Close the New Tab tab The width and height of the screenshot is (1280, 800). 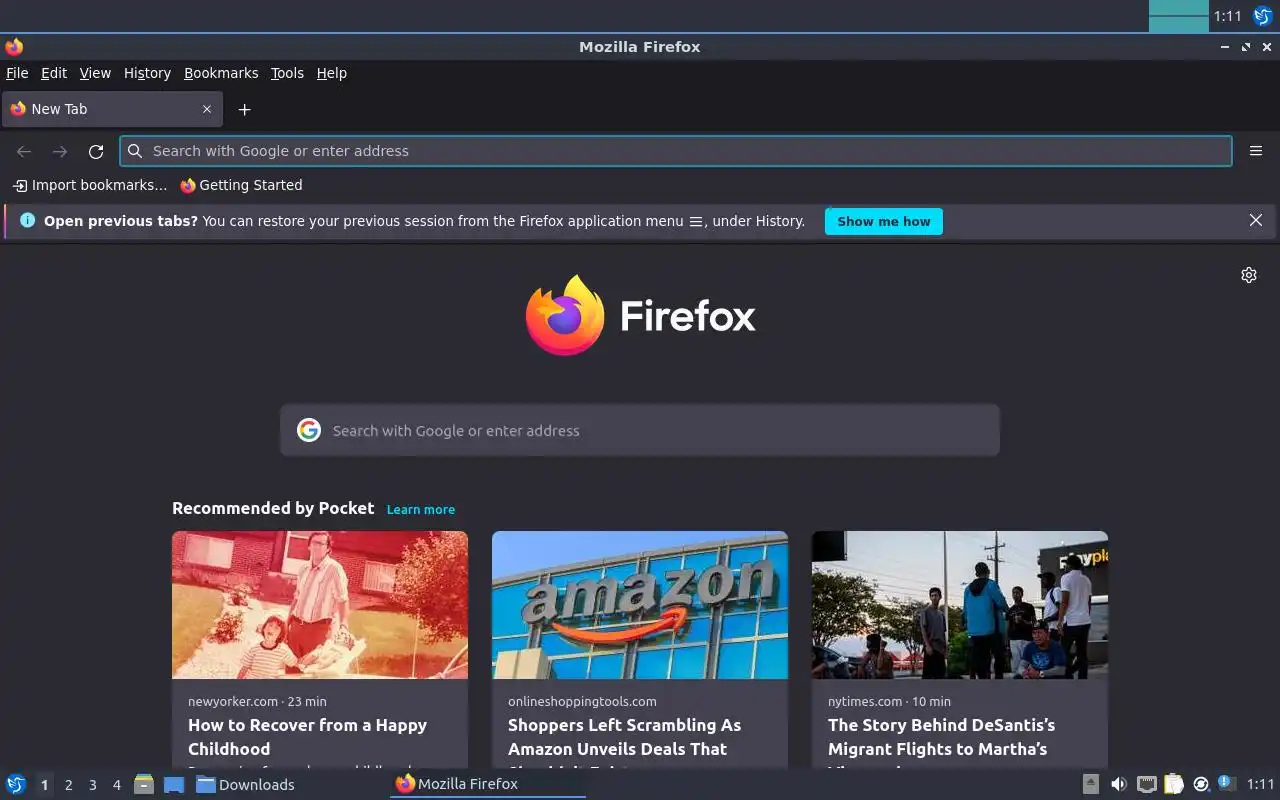coord(207,109)
